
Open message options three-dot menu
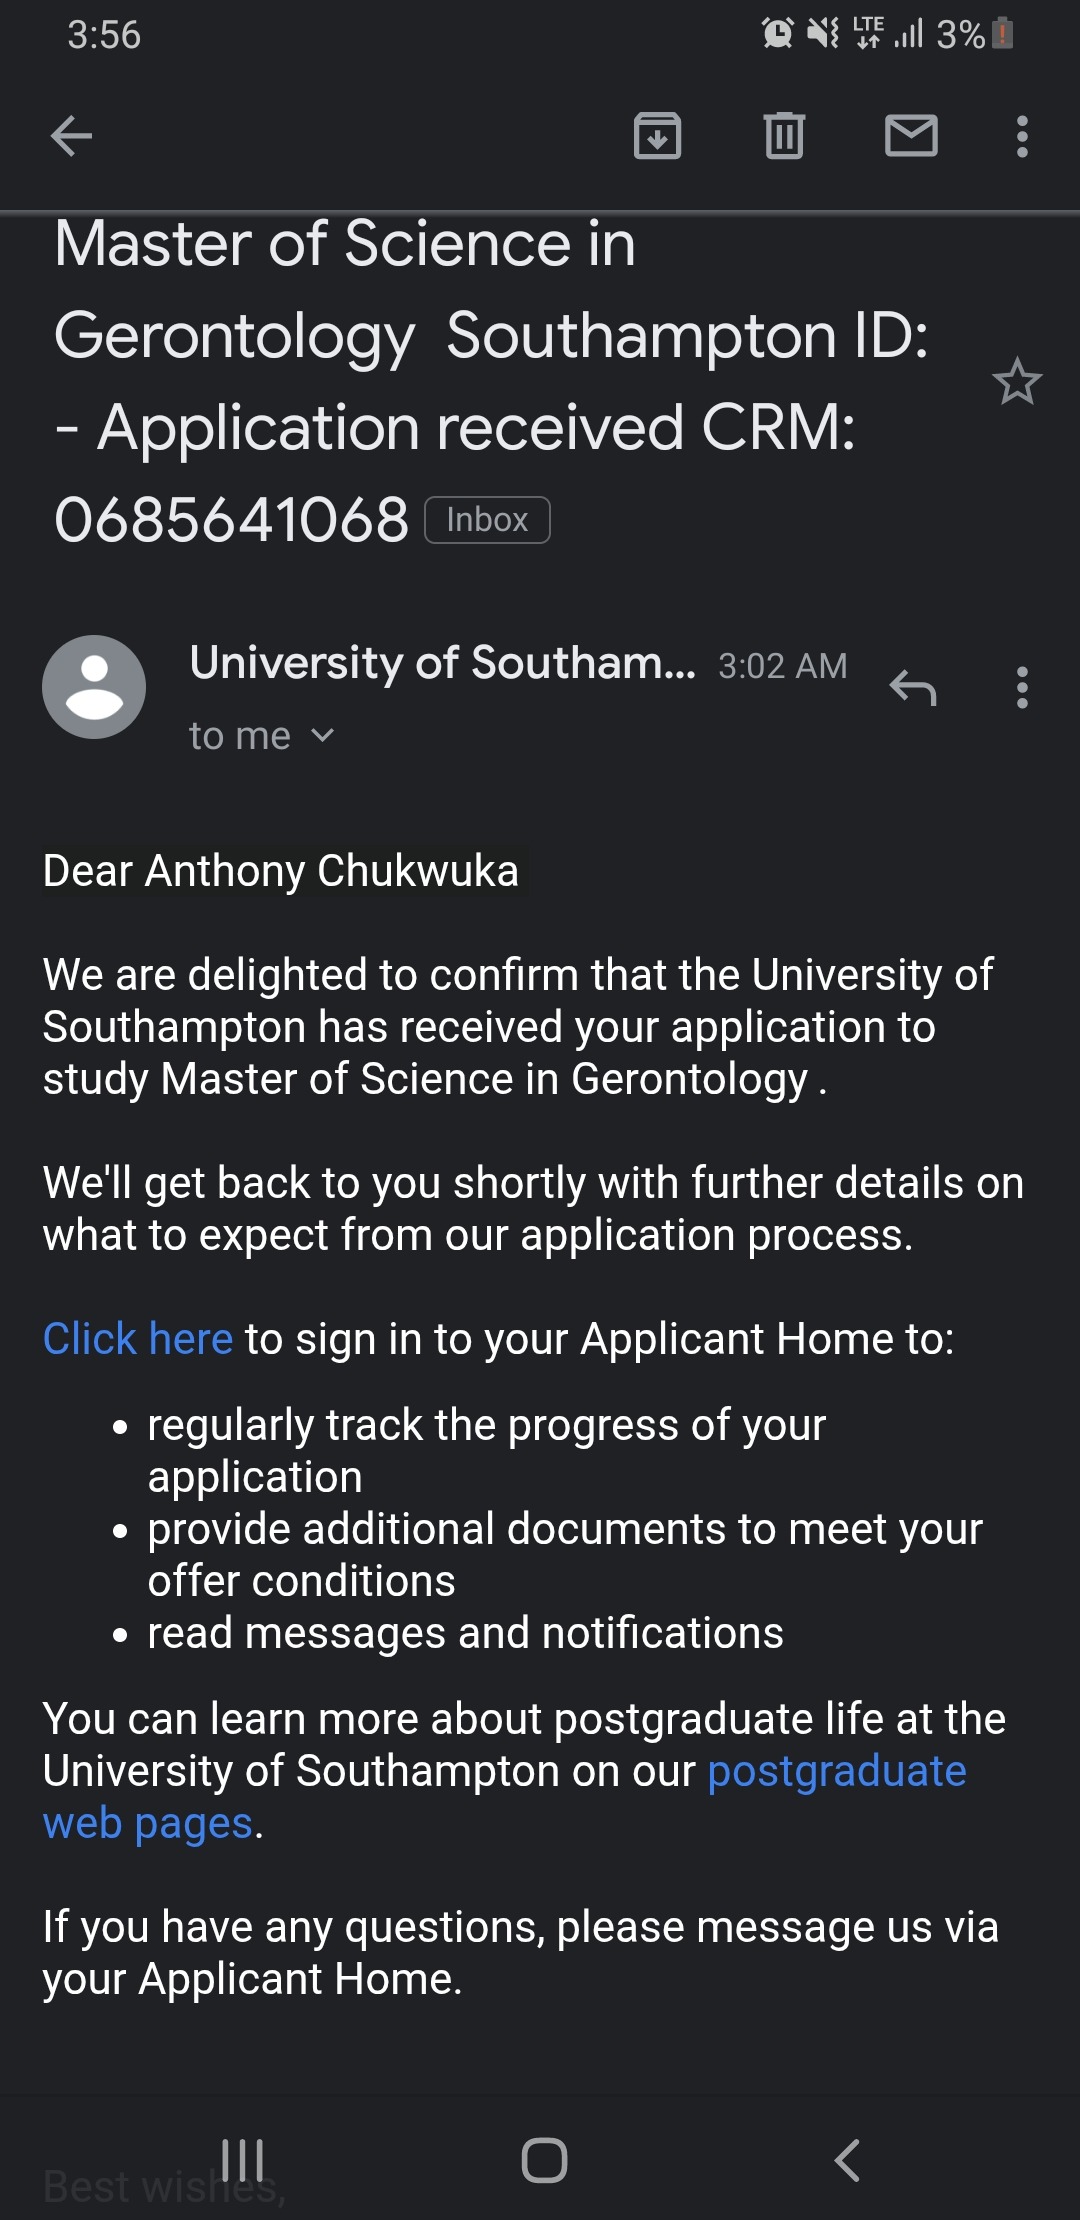click(1021, 687)
